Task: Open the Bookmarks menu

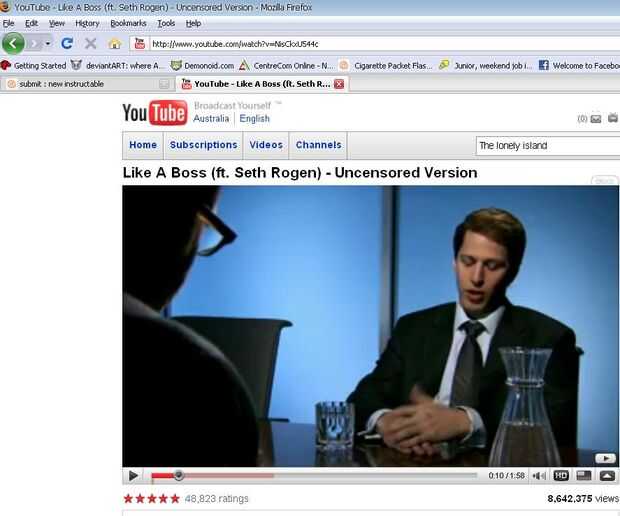Action: [128, 23]
